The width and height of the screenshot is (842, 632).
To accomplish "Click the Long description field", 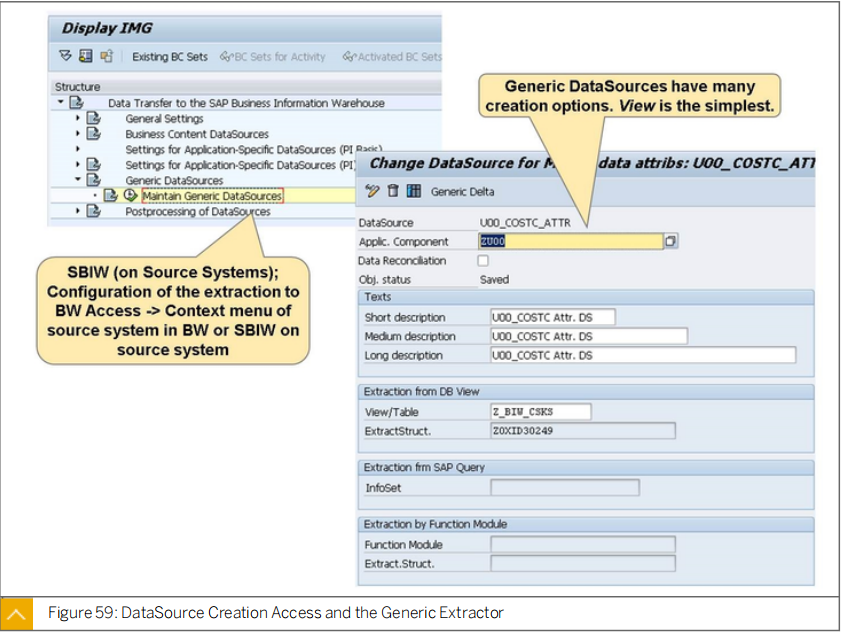I will coord(643,355).
